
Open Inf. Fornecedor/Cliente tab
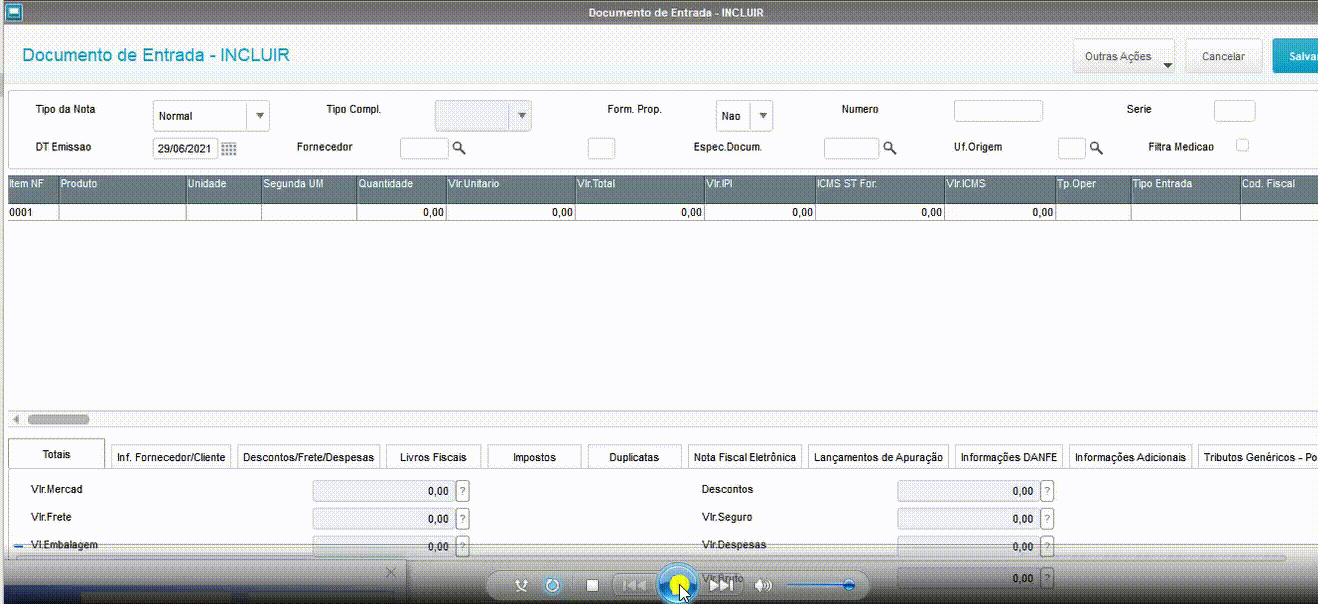pyautogui.click(x=171, y=457)
